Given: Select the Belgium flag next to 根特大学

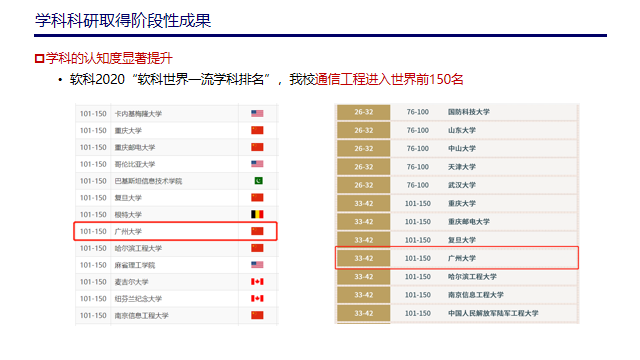Looking at the screenshot, I should (x=257, y=214).
